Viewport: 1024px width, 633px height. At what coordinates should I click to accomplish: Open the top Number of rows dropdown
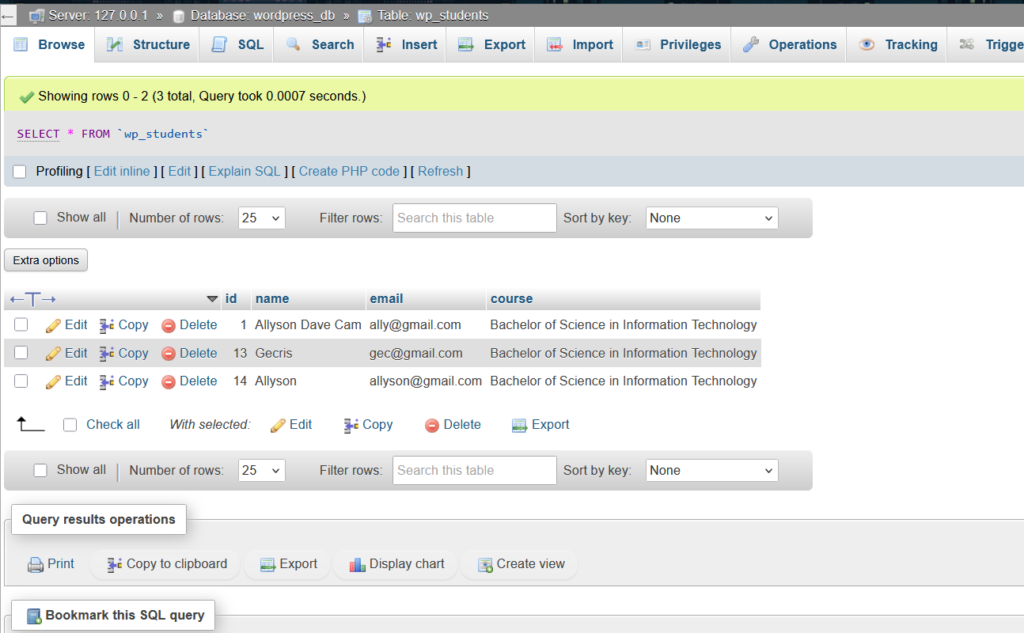point(261,218)
